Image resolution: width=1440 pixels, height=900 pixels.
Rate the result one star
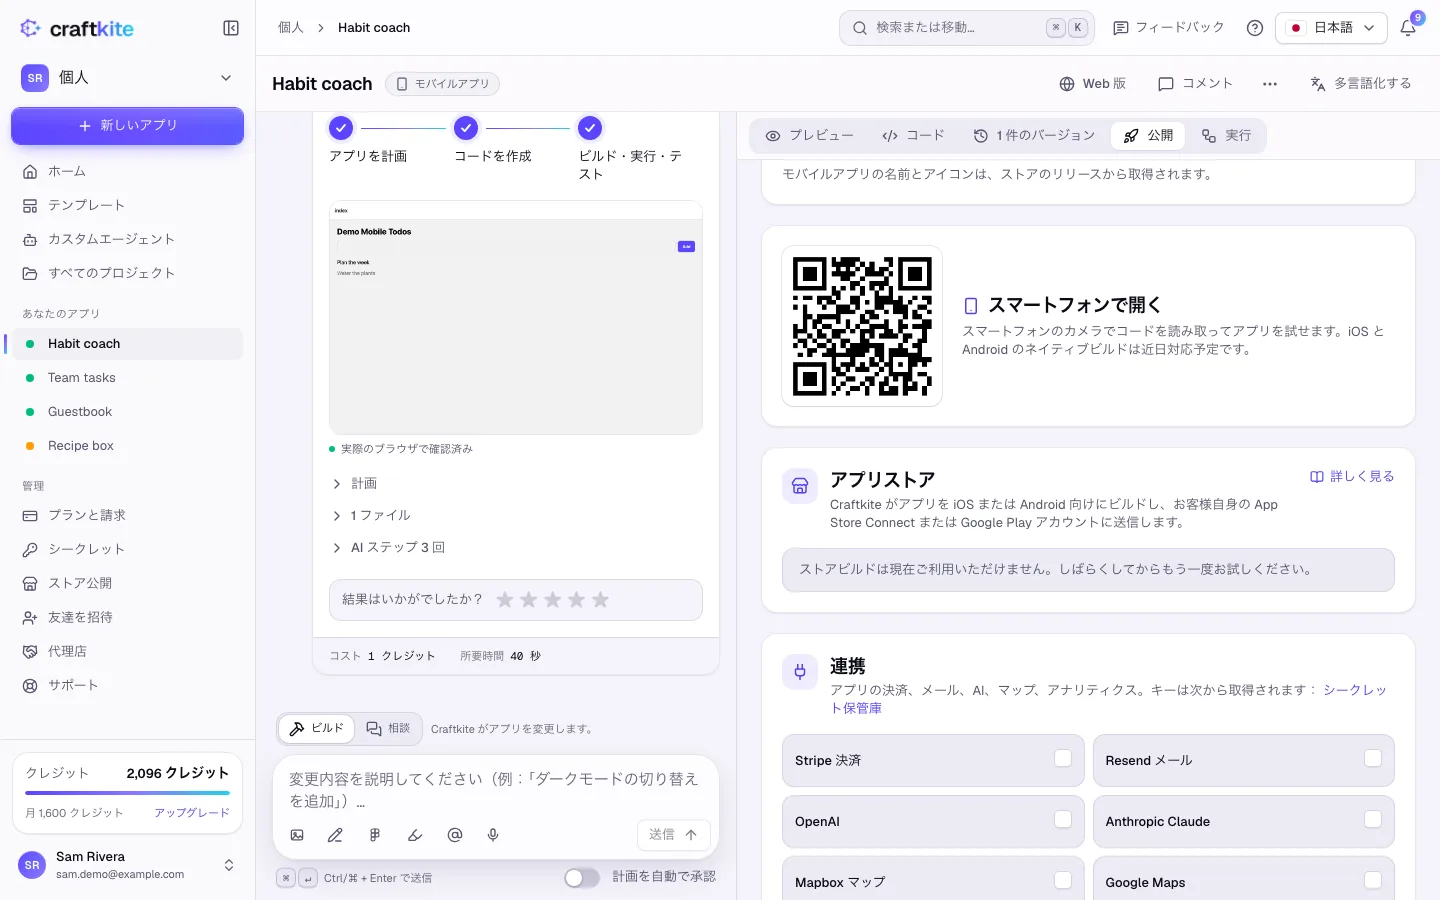pos(505,600)
